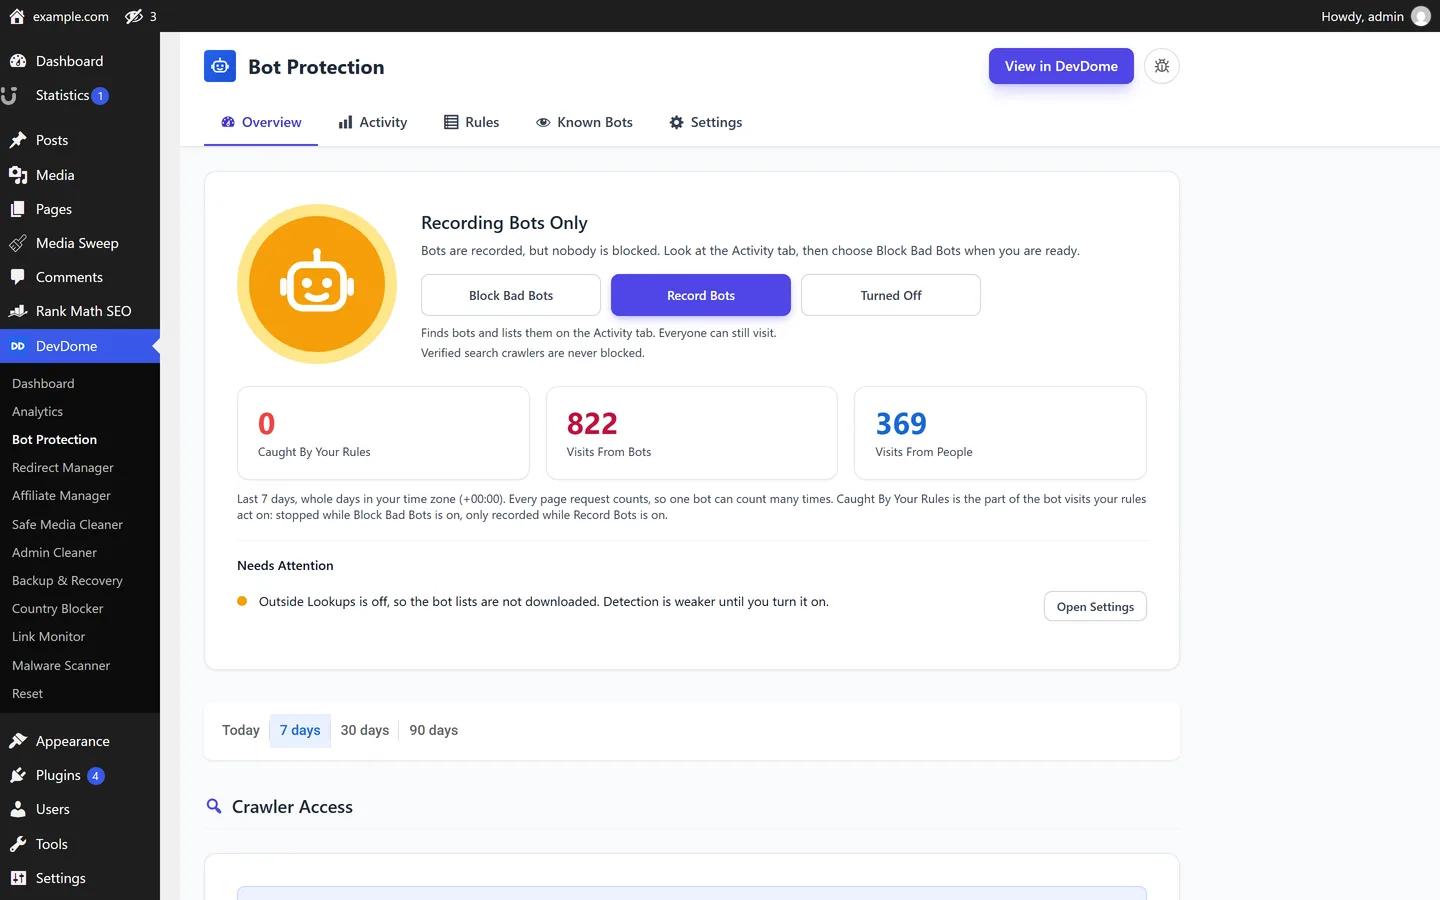Viewport: 1440px width, 900px height.
Task: Click the Media Sweep broom icon
Action: (18, 243)
